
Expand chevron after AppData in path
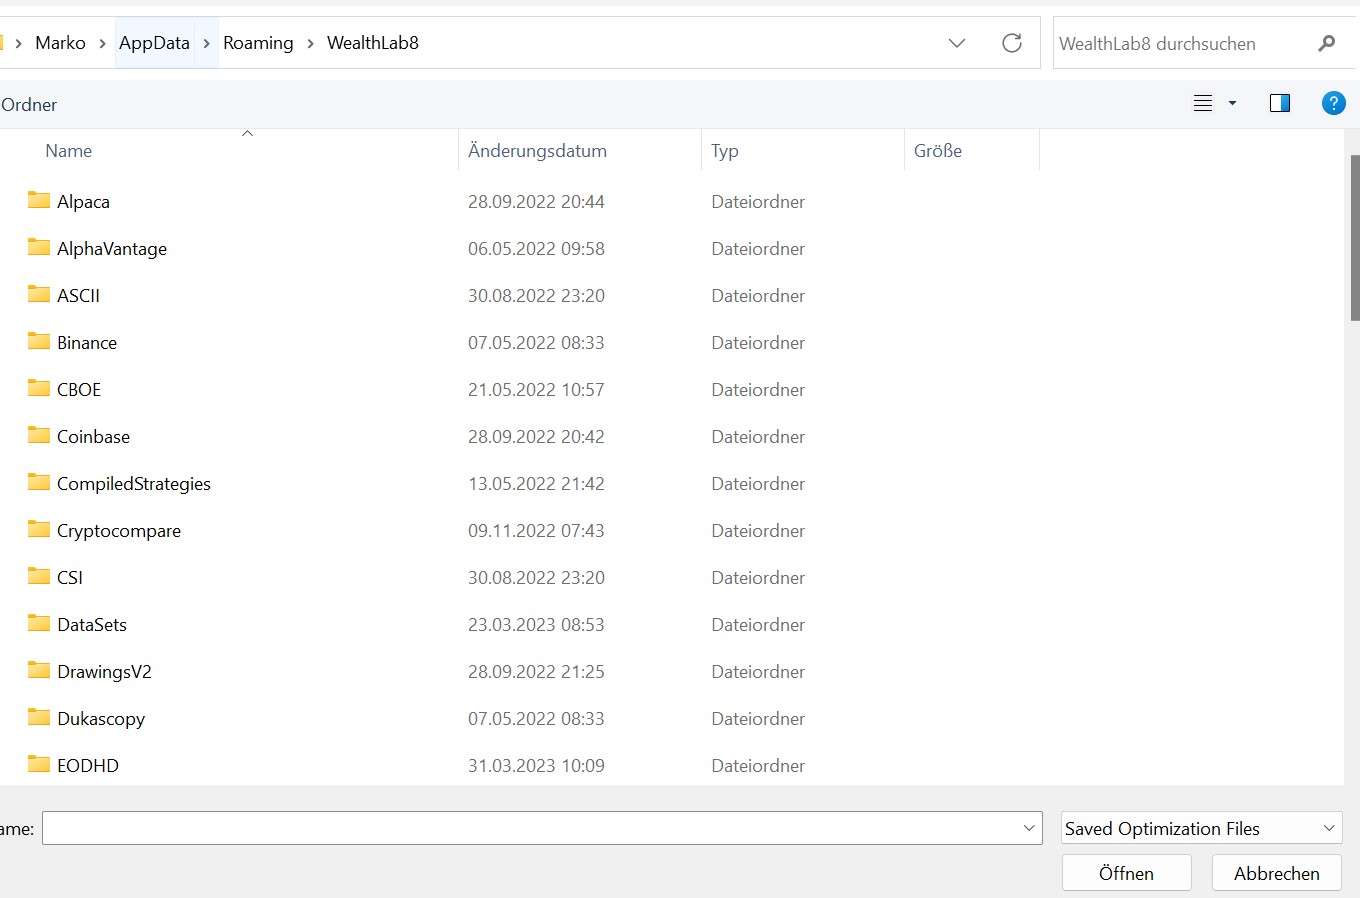tap(206, 43)
